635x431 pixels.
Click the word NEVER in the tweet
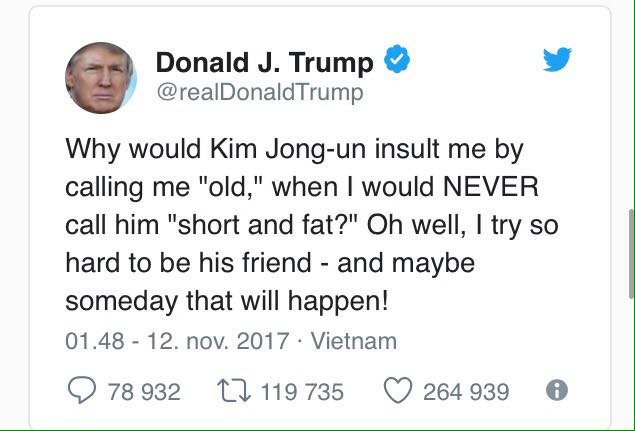(x=493, y=187)
